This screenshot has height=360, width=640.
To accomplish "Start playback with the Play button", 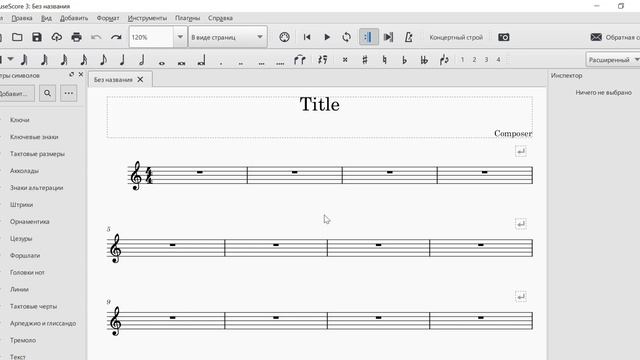I will (327, 37).
